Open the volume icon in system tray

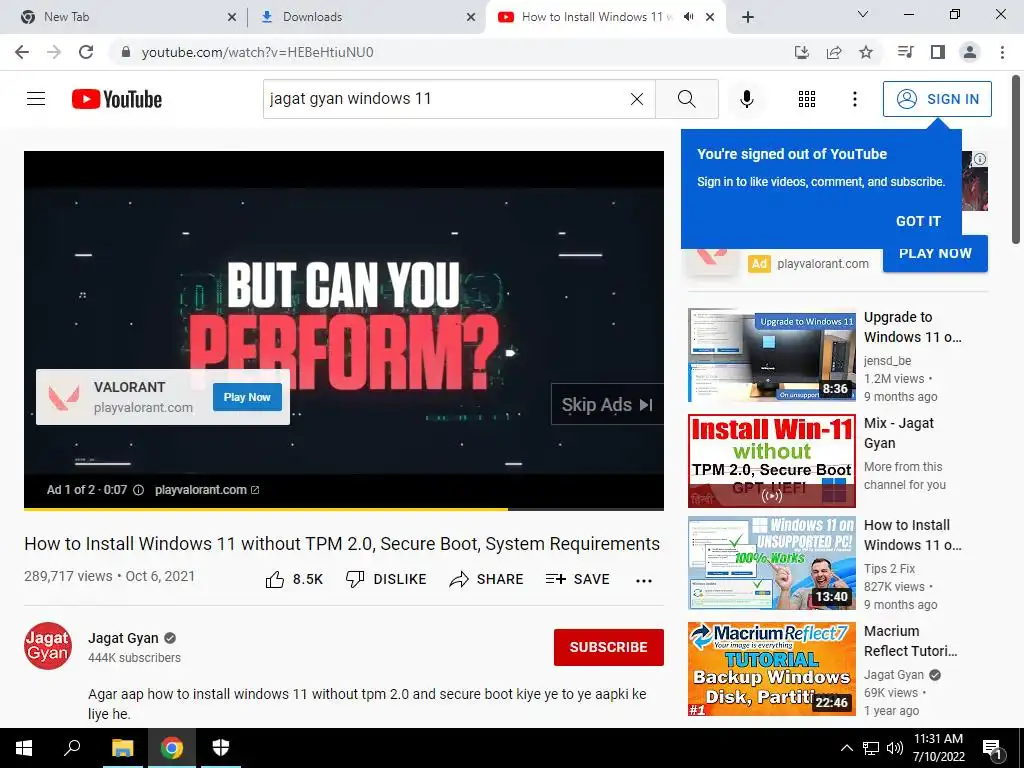point(895,748)
